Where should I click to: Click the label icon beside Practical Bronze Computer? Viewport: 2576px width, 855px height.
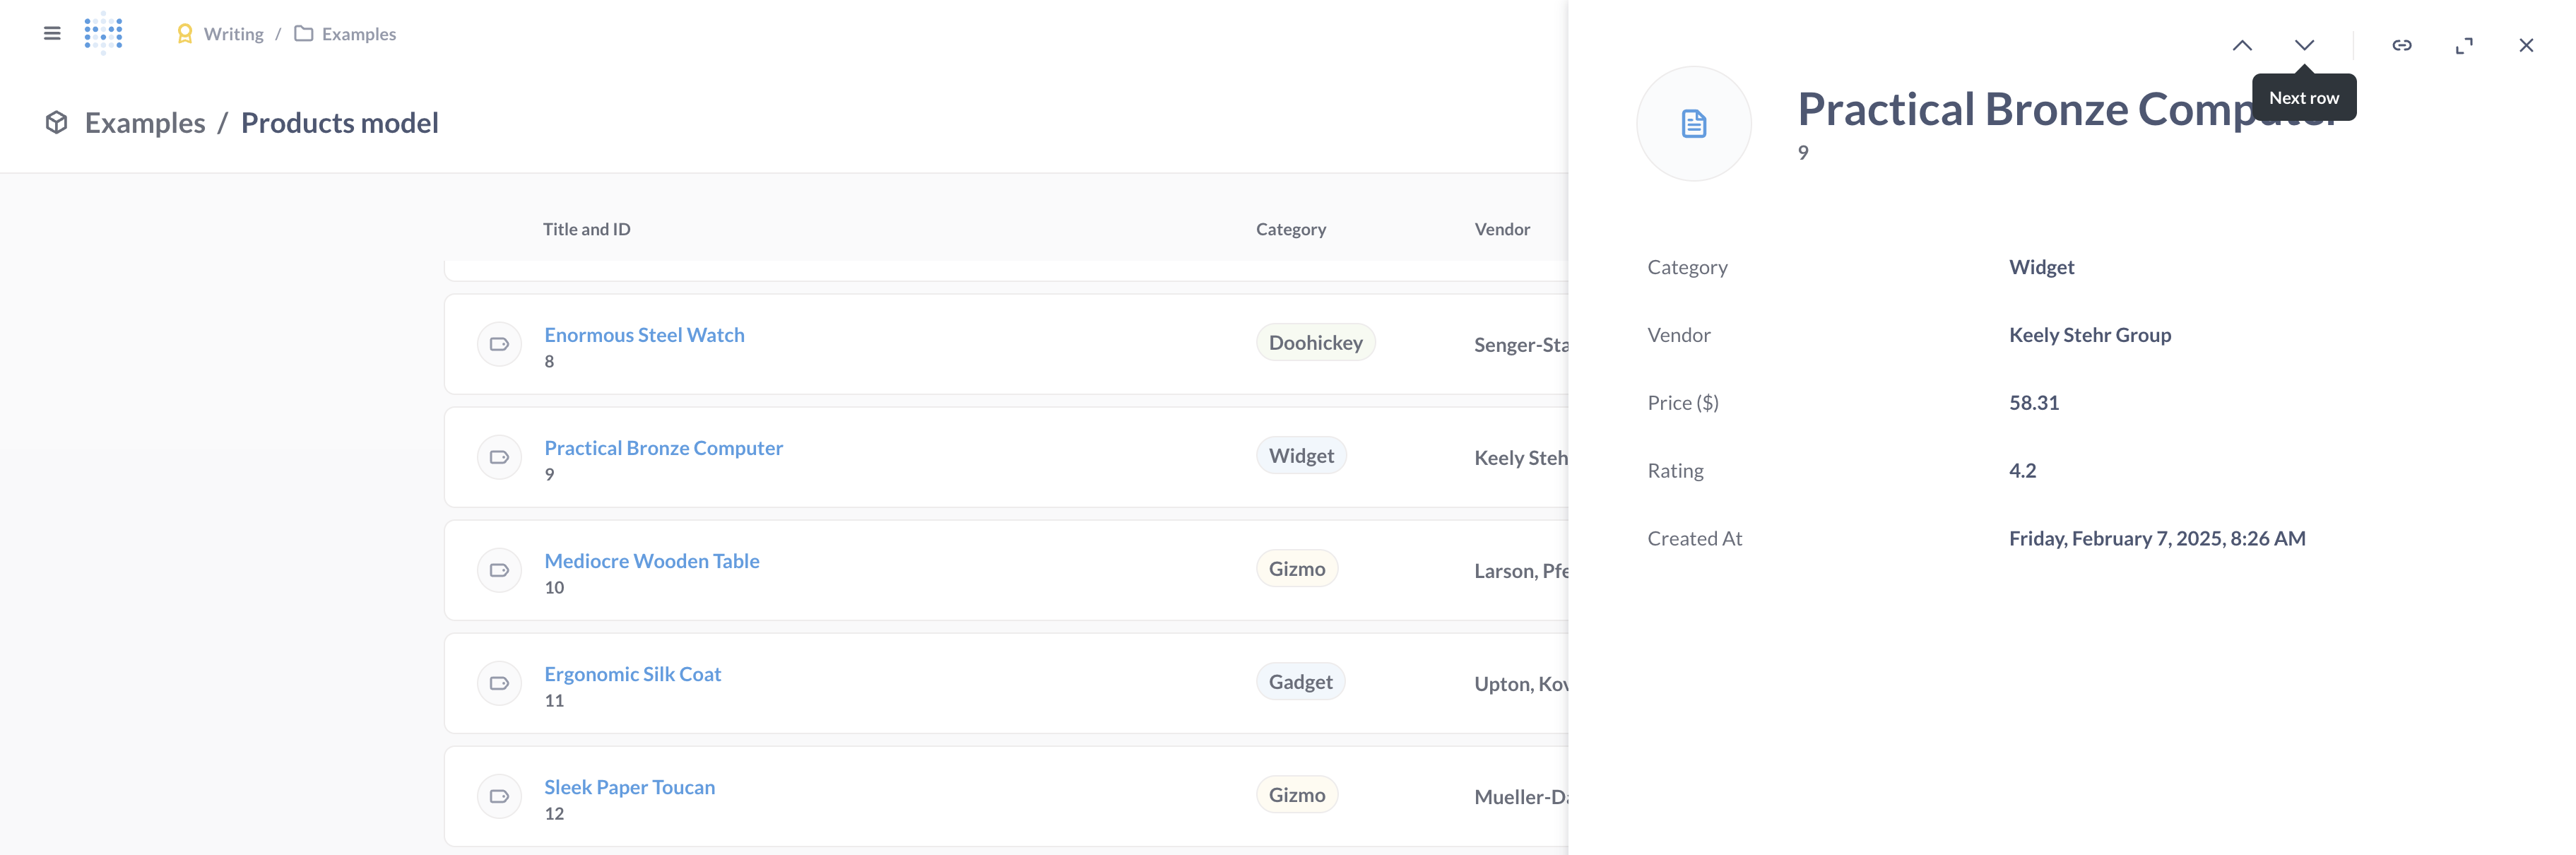[x=499, y=457]
